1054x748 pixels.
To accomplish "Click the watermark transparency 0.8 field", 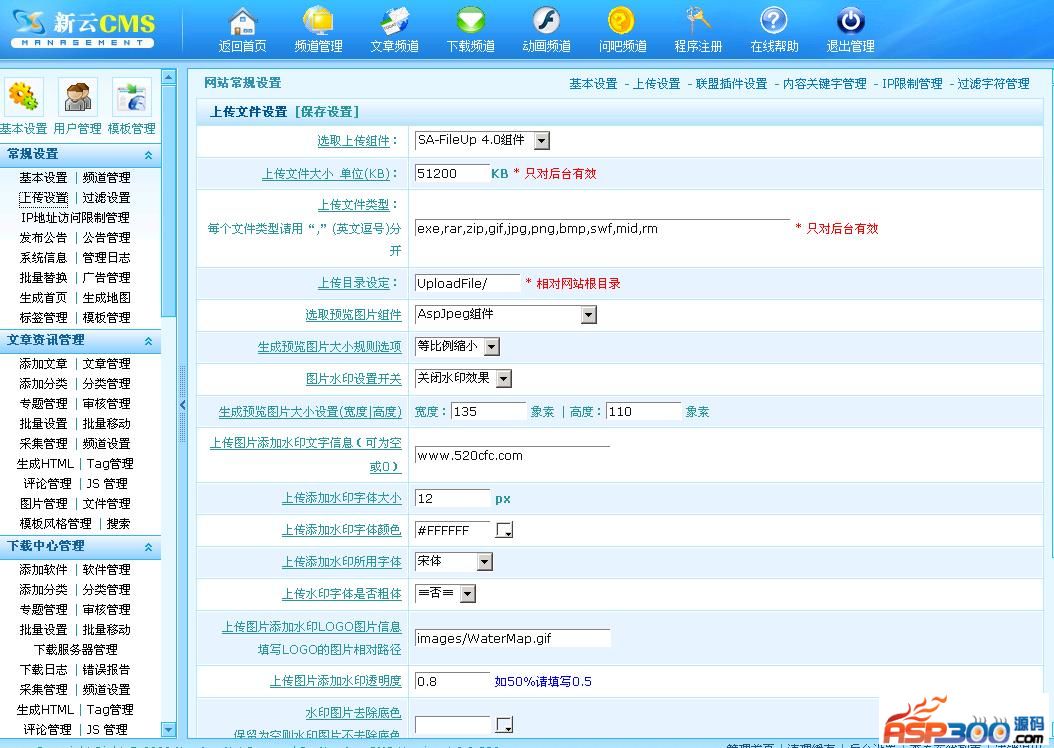I will click(x=452, y=681).
